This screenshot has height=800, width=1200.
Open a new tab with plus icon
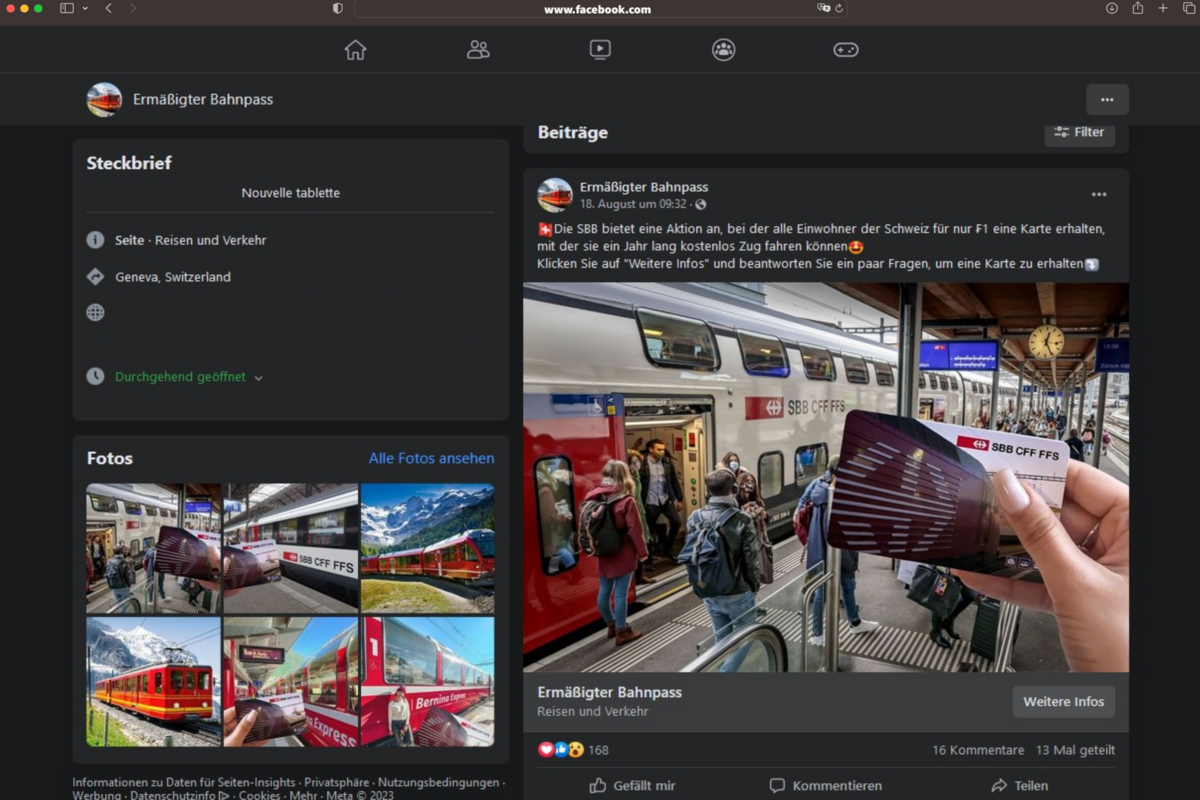pos(1163,8)
